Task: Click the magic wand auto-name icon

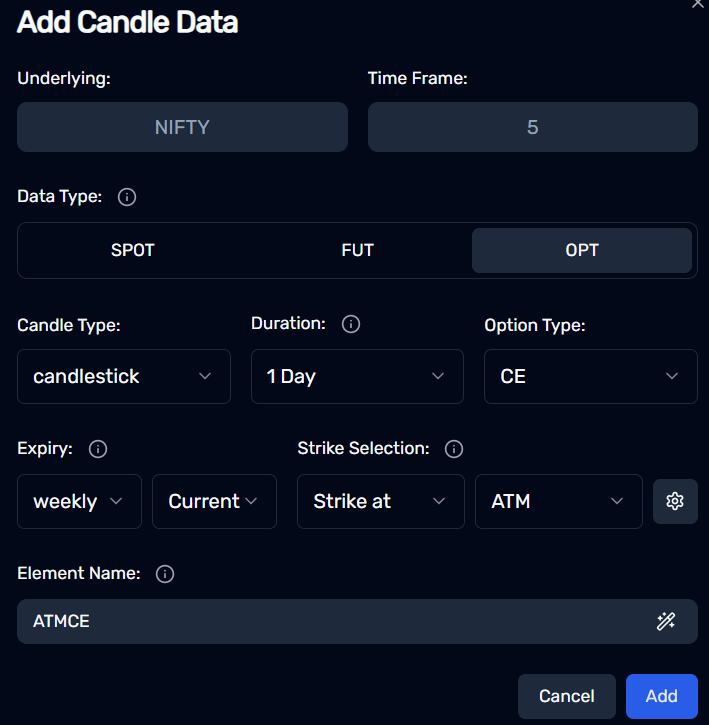Action: coord(666,621)
